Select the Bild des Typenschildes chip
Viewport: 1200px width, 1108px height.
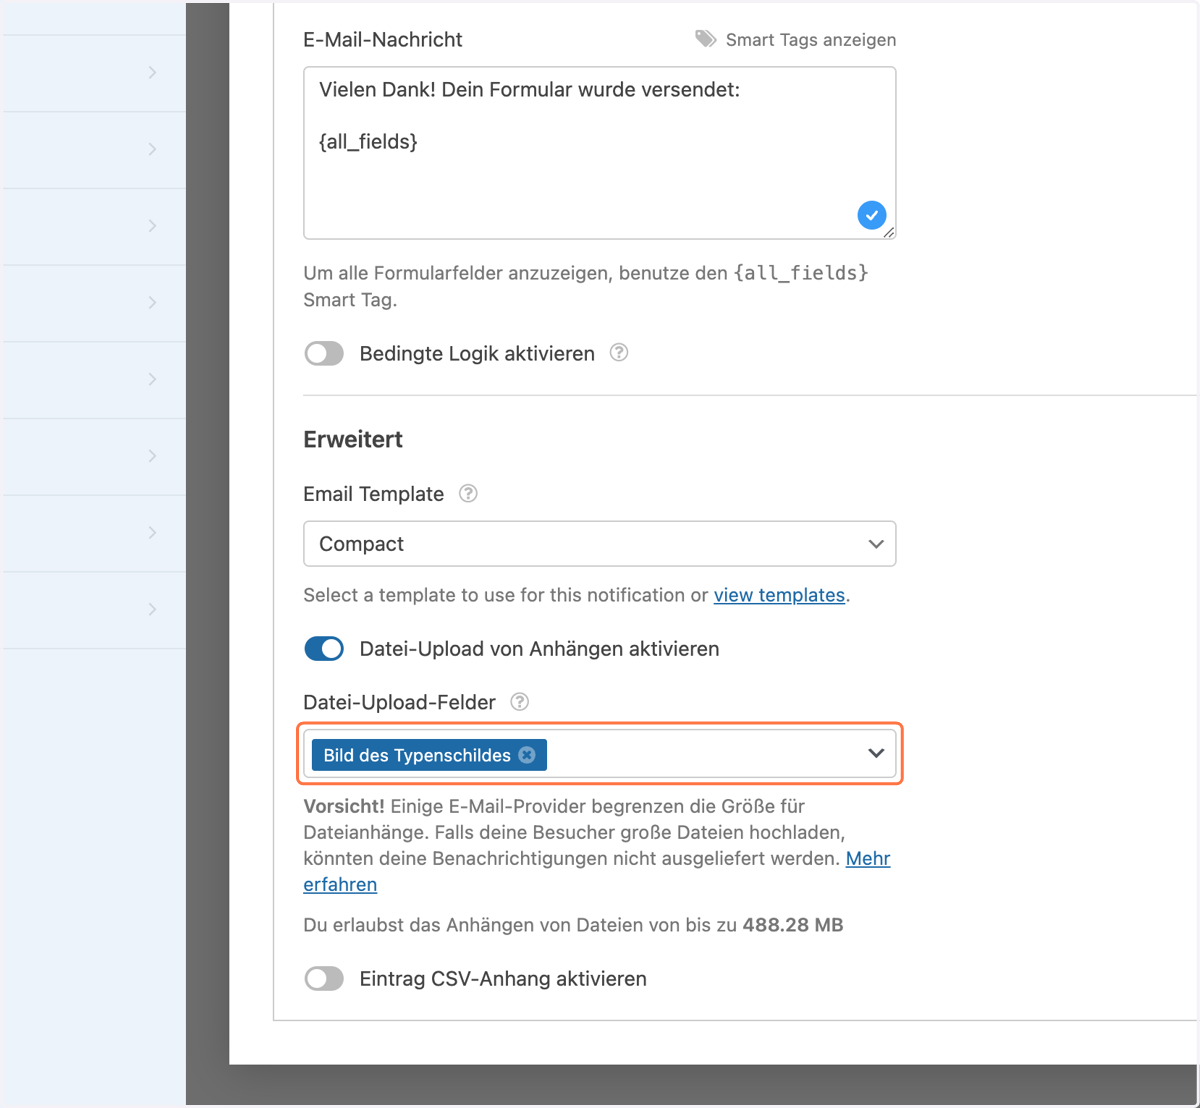coord(429,755)
